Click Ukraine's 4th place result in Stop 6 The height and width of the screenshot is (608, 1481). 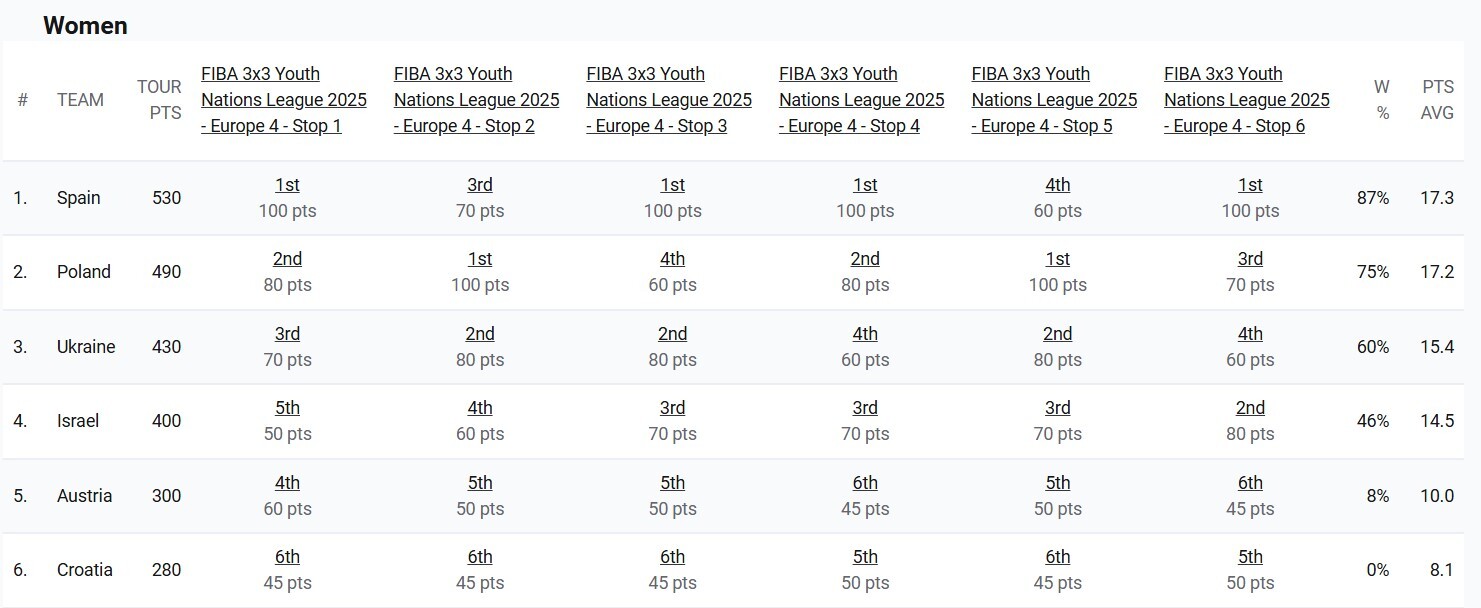coord(1250,334)
